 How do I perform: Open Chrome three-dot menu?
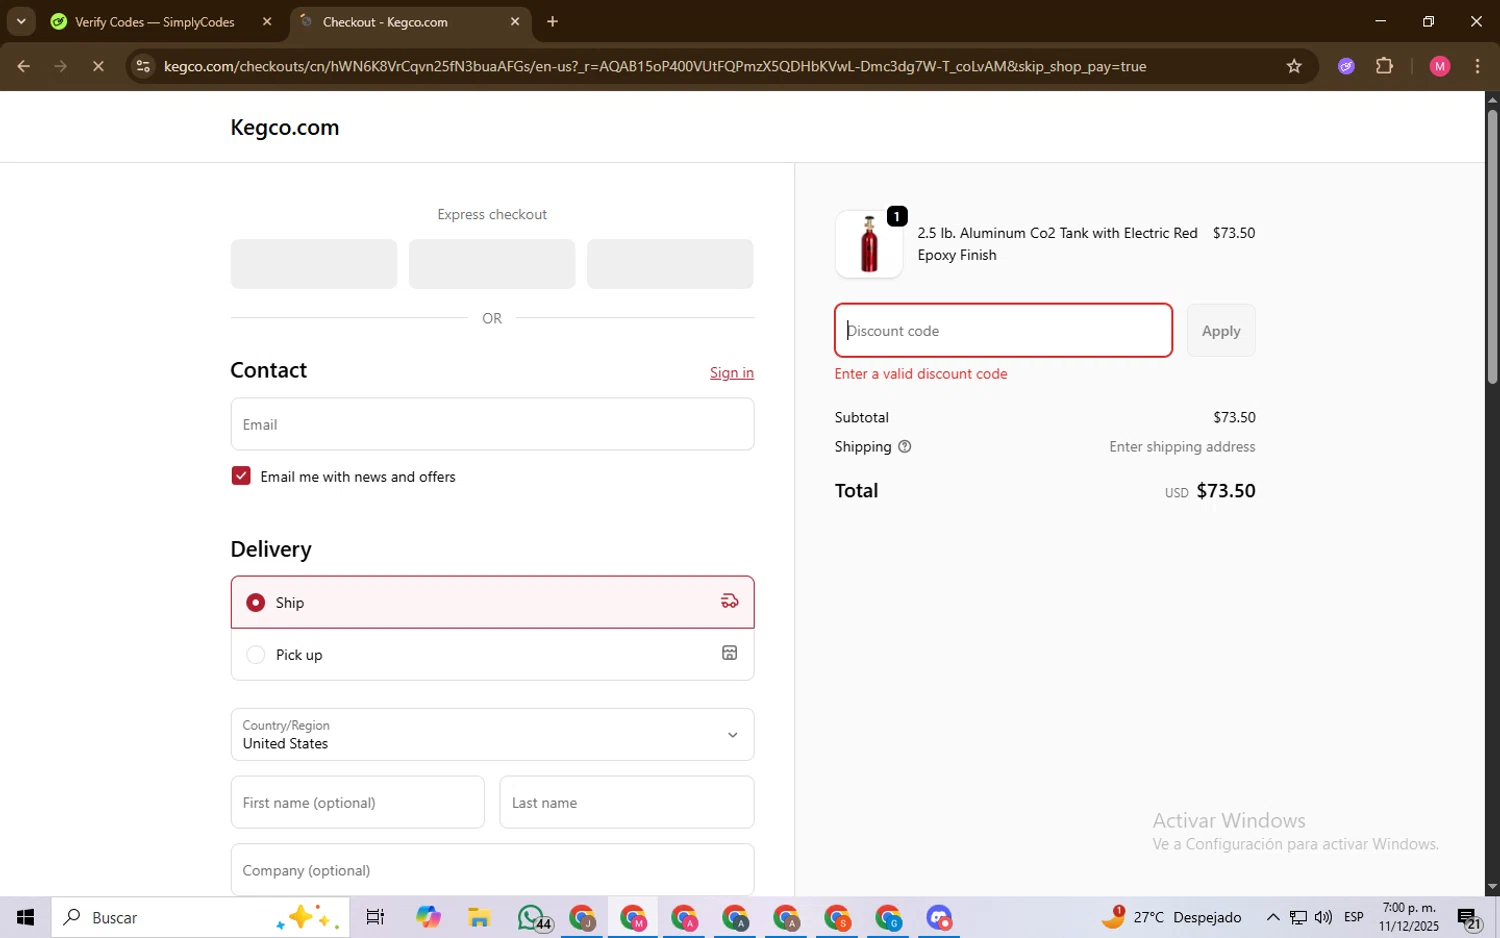[1478, 66]
